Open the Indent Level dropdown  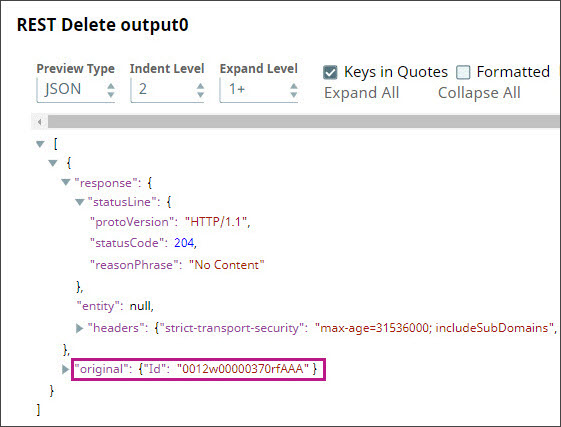[x=167, y=89]
